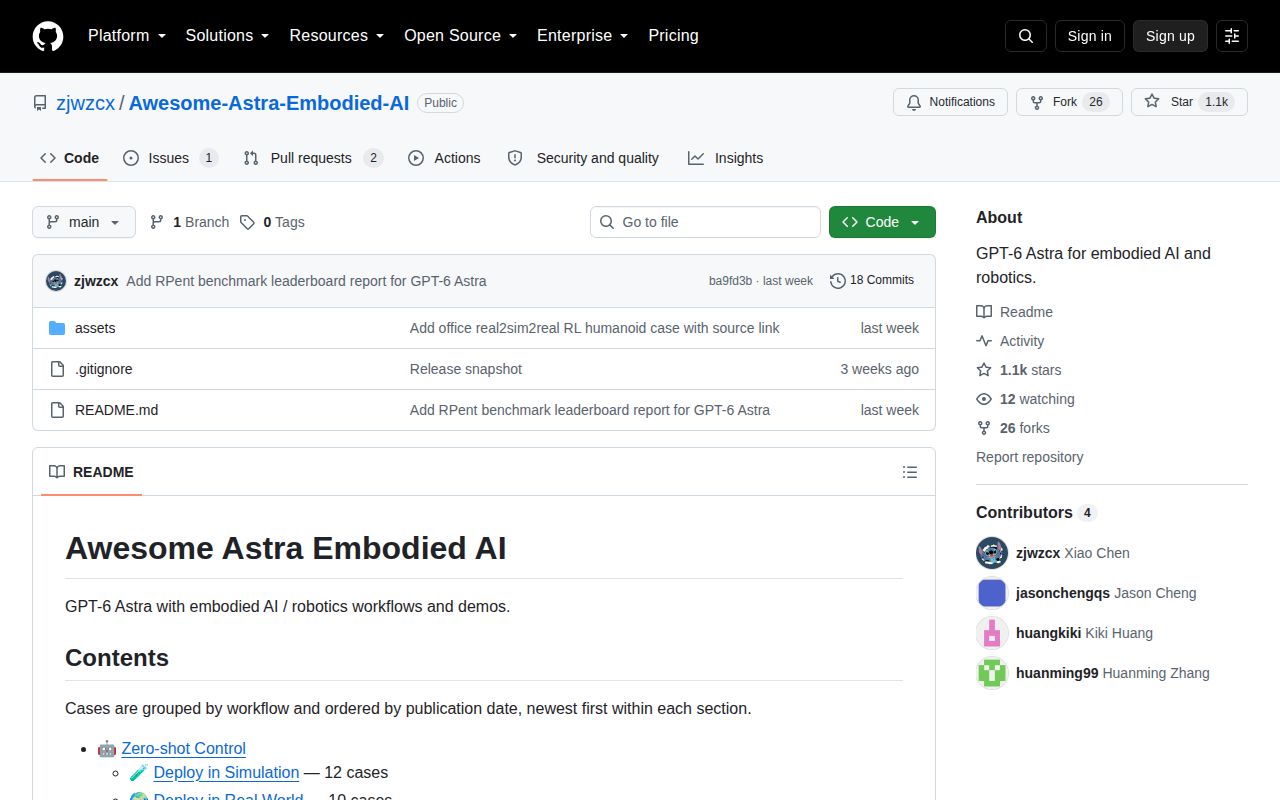Viewport: 1280px width, 800px height.
Task: Open the office real2sim2real commit message
Action: tap(595, 328)
